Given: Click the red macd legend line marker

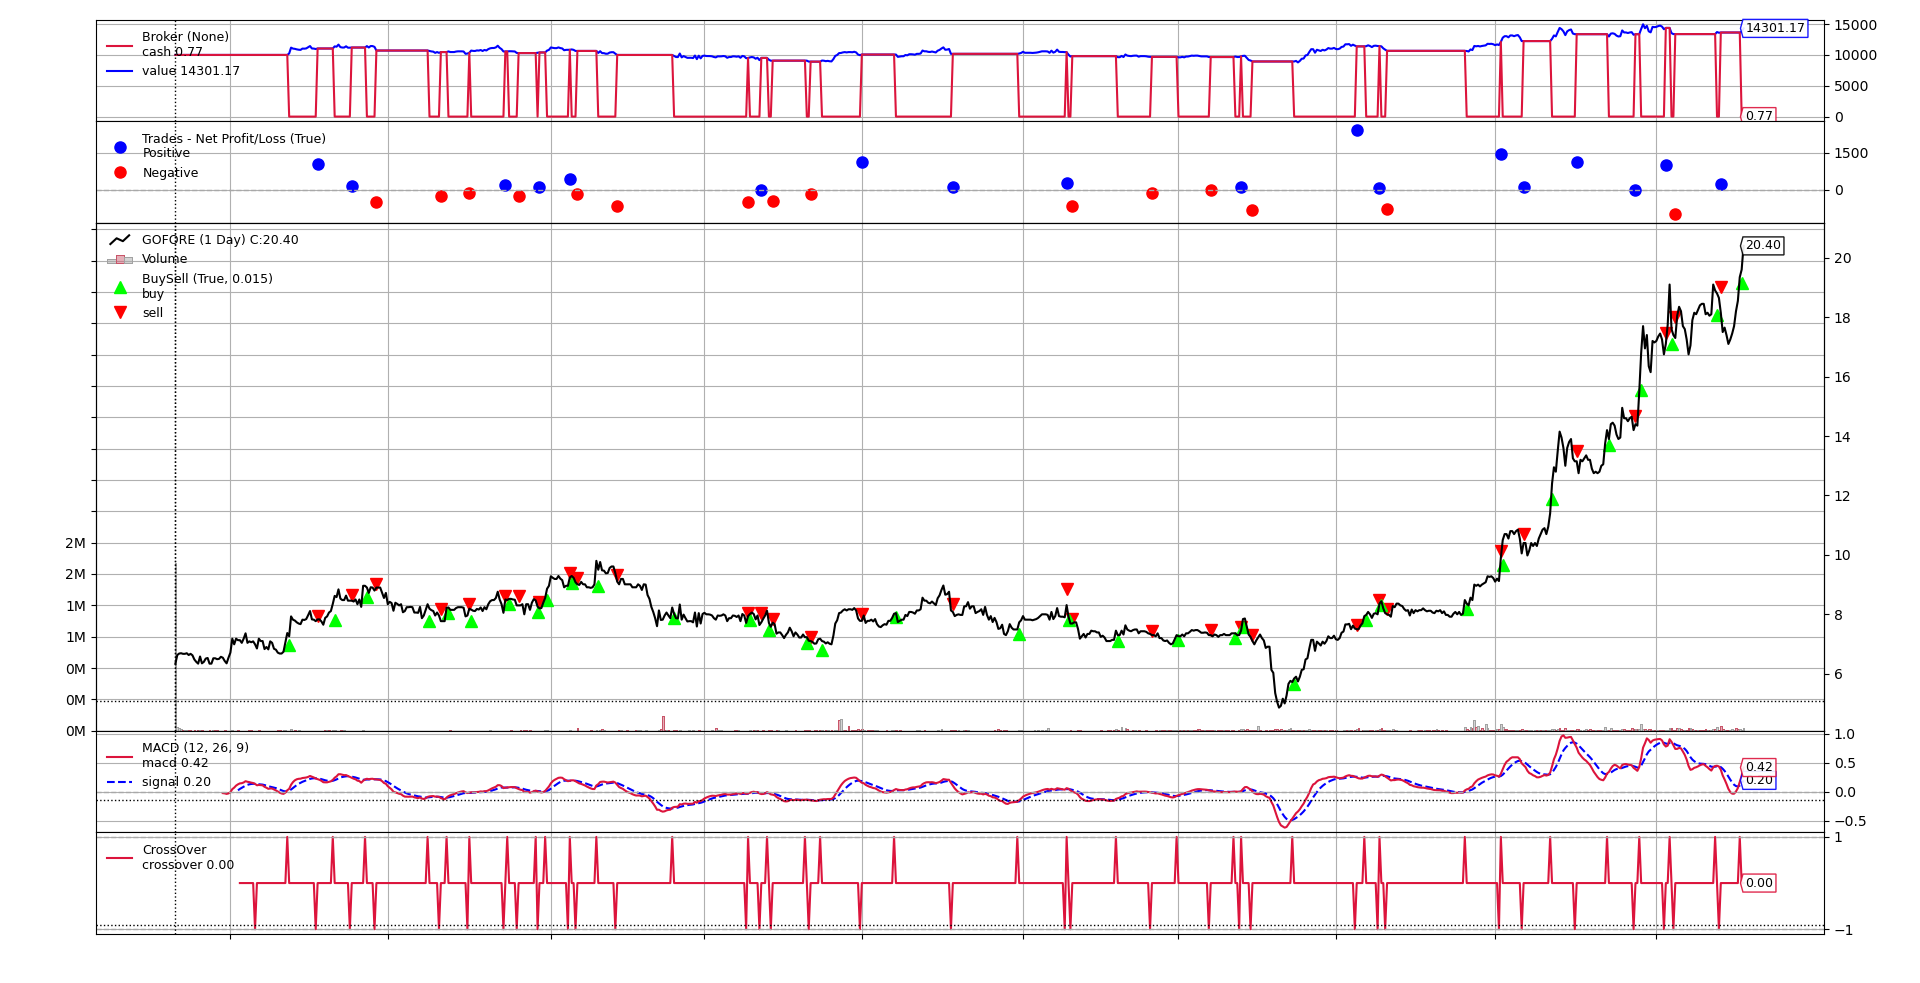Looking at the screenshot, I should (120, 757).
